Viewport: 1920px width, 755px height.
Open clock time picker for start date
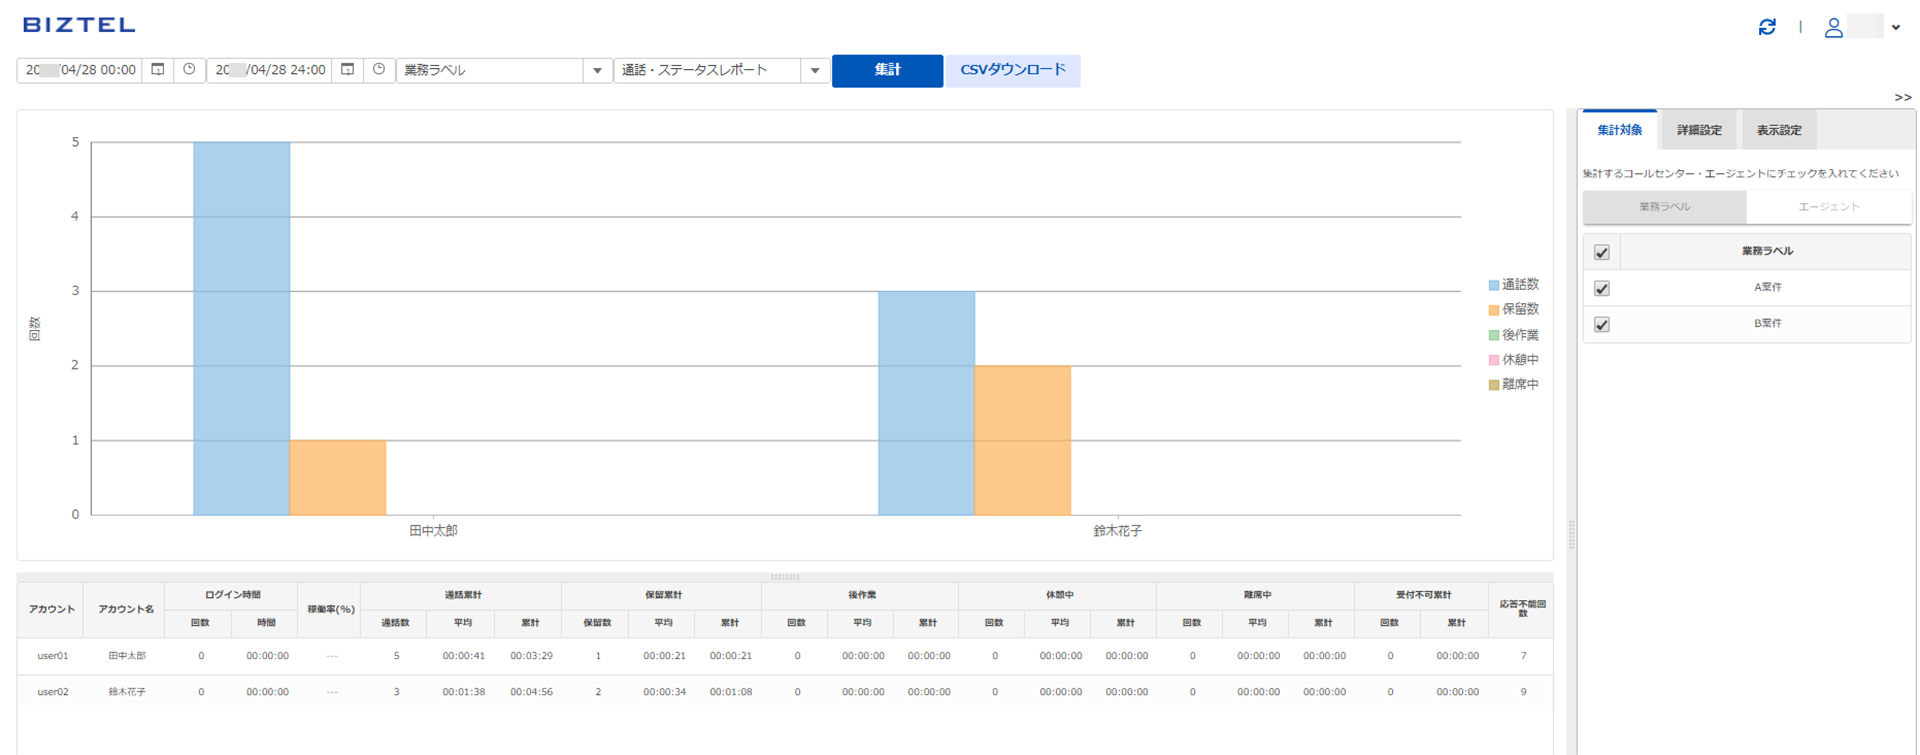point(189,70)
